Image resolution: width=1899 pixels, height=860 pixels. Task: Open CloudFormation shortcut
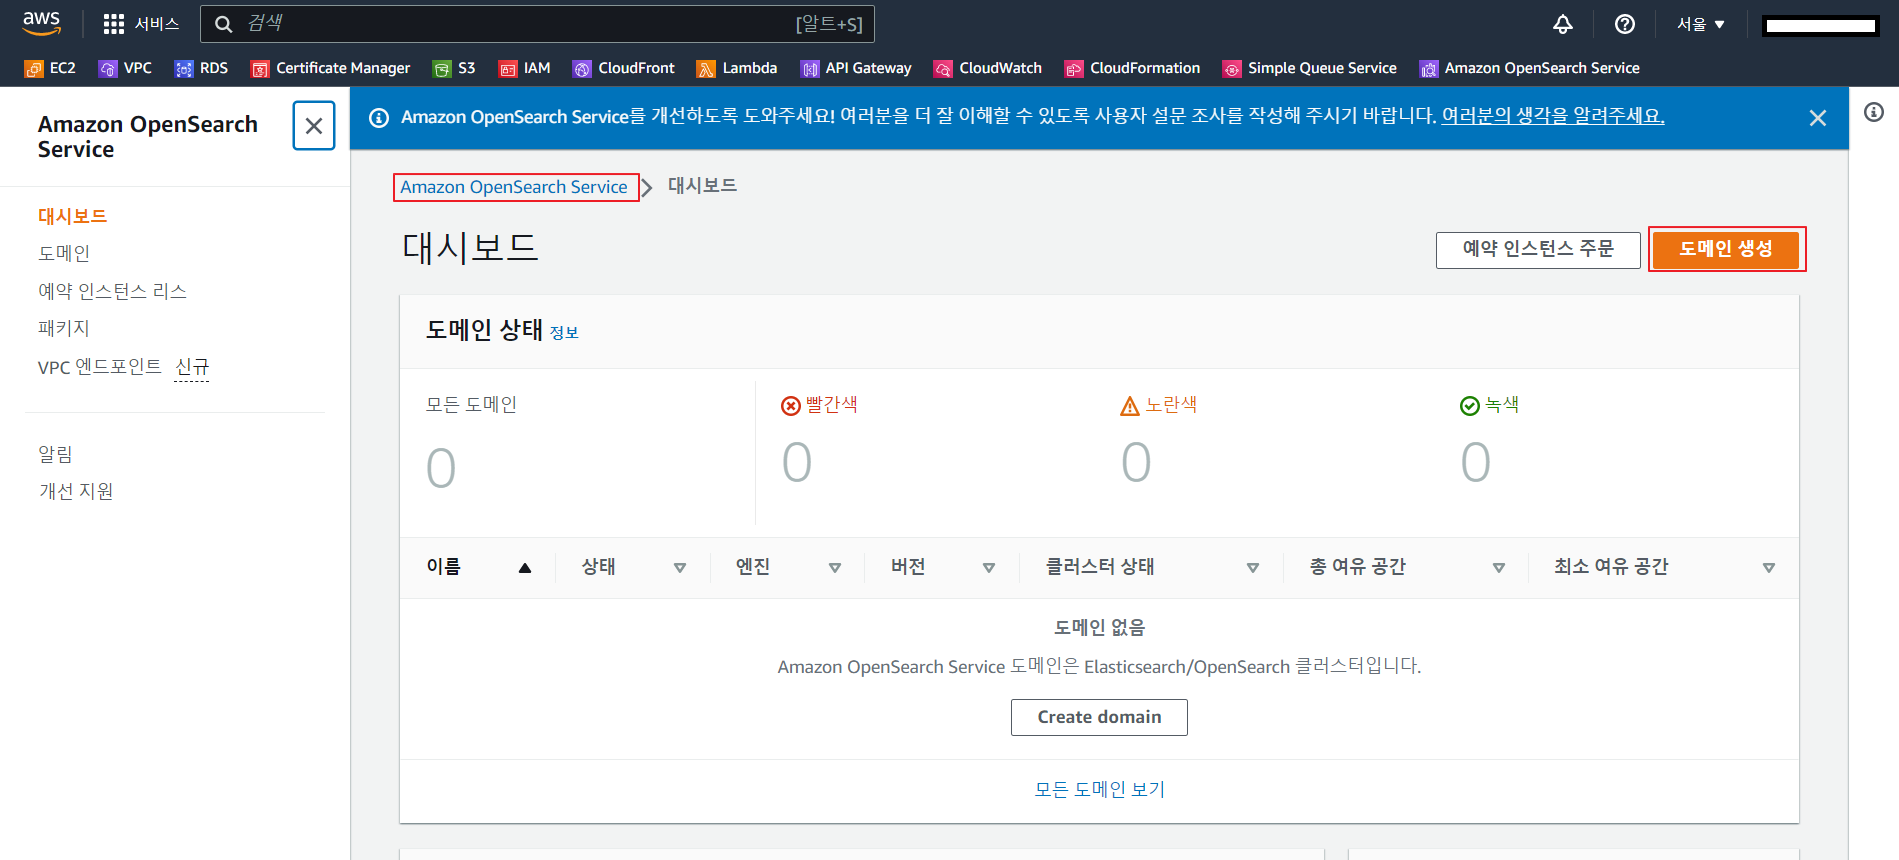pos(1133,68)
